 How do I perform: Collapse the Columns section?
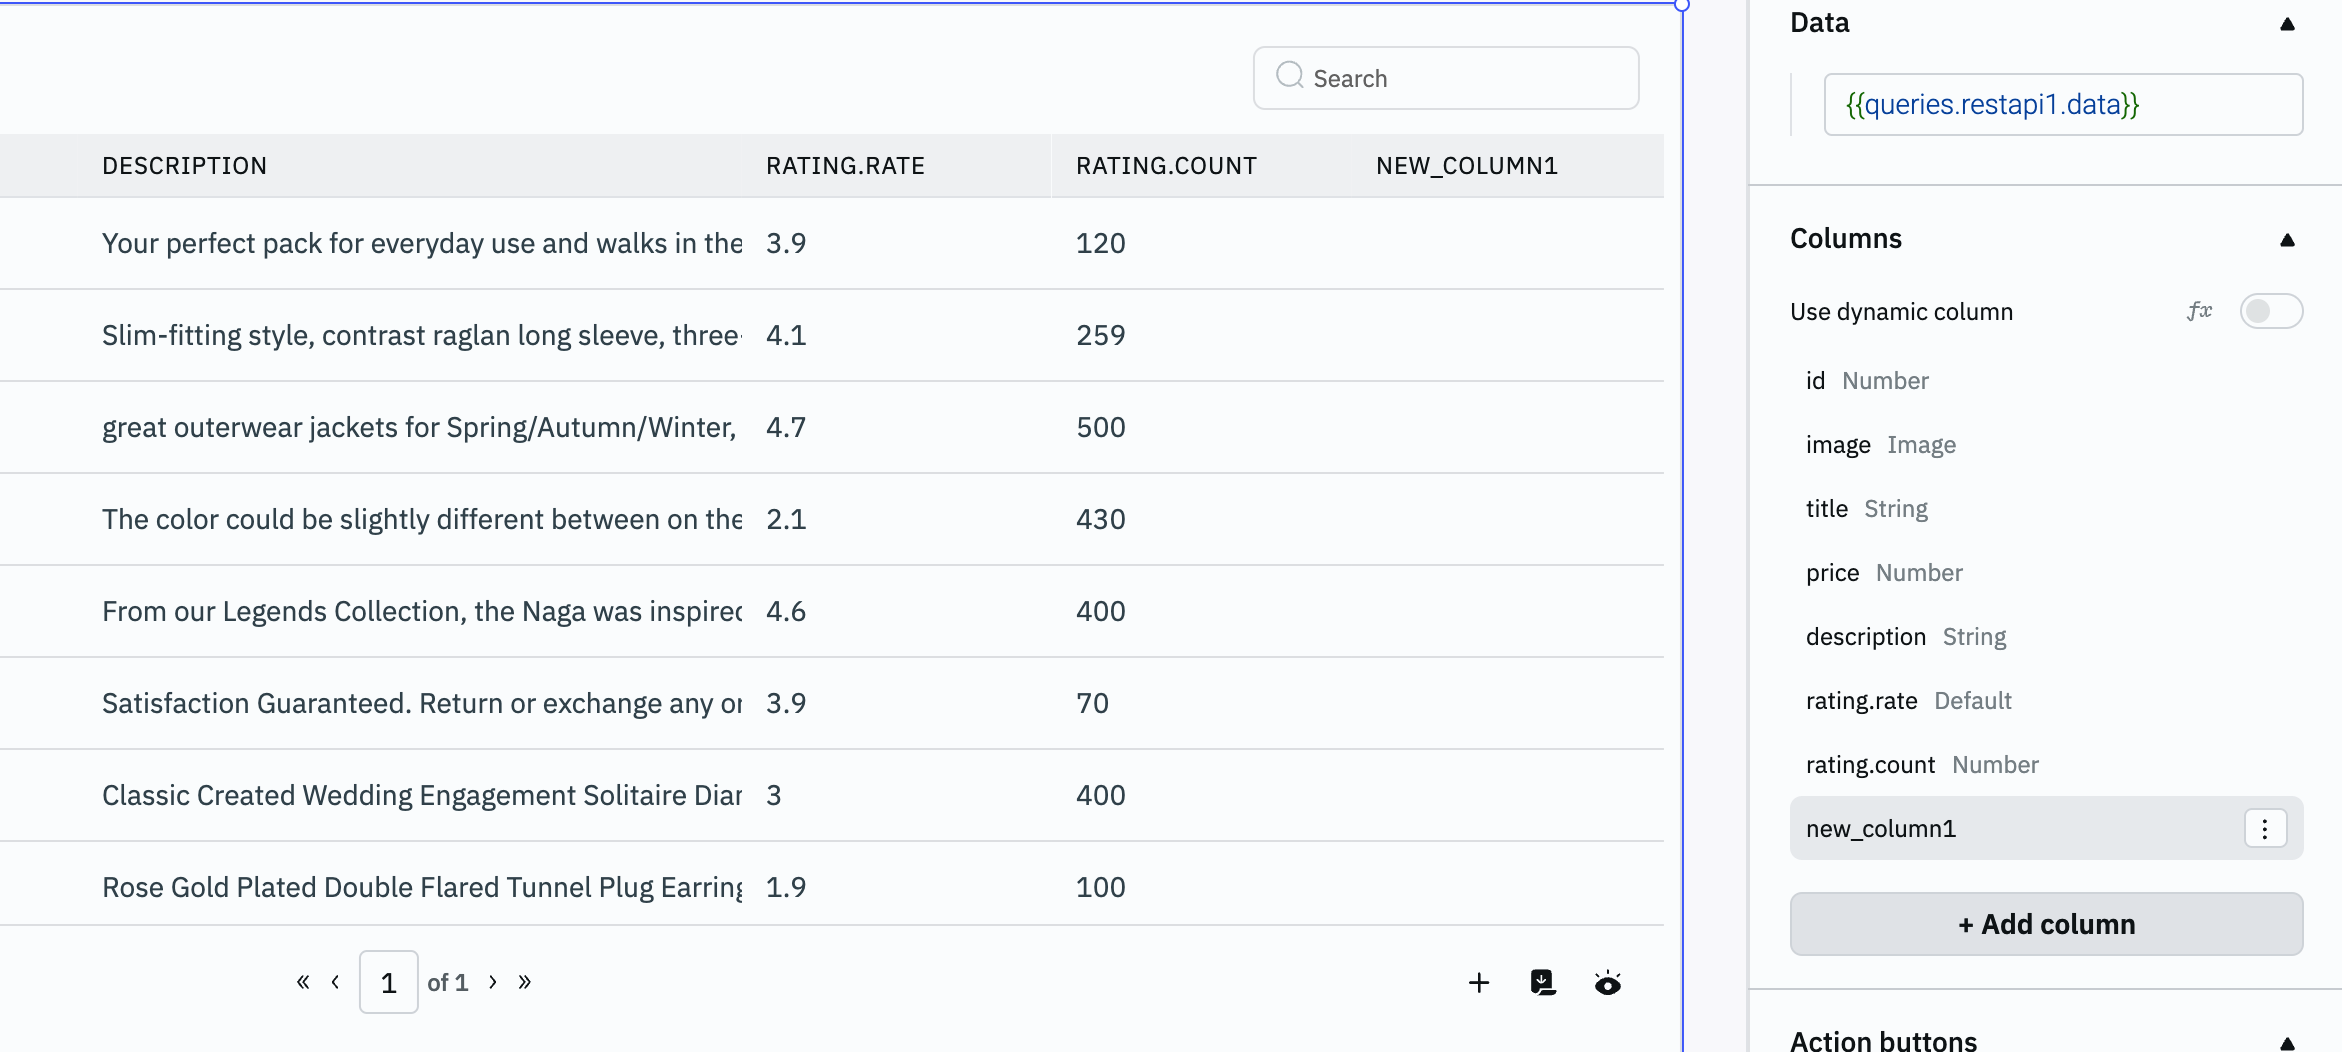click(x=2287, y=240)
